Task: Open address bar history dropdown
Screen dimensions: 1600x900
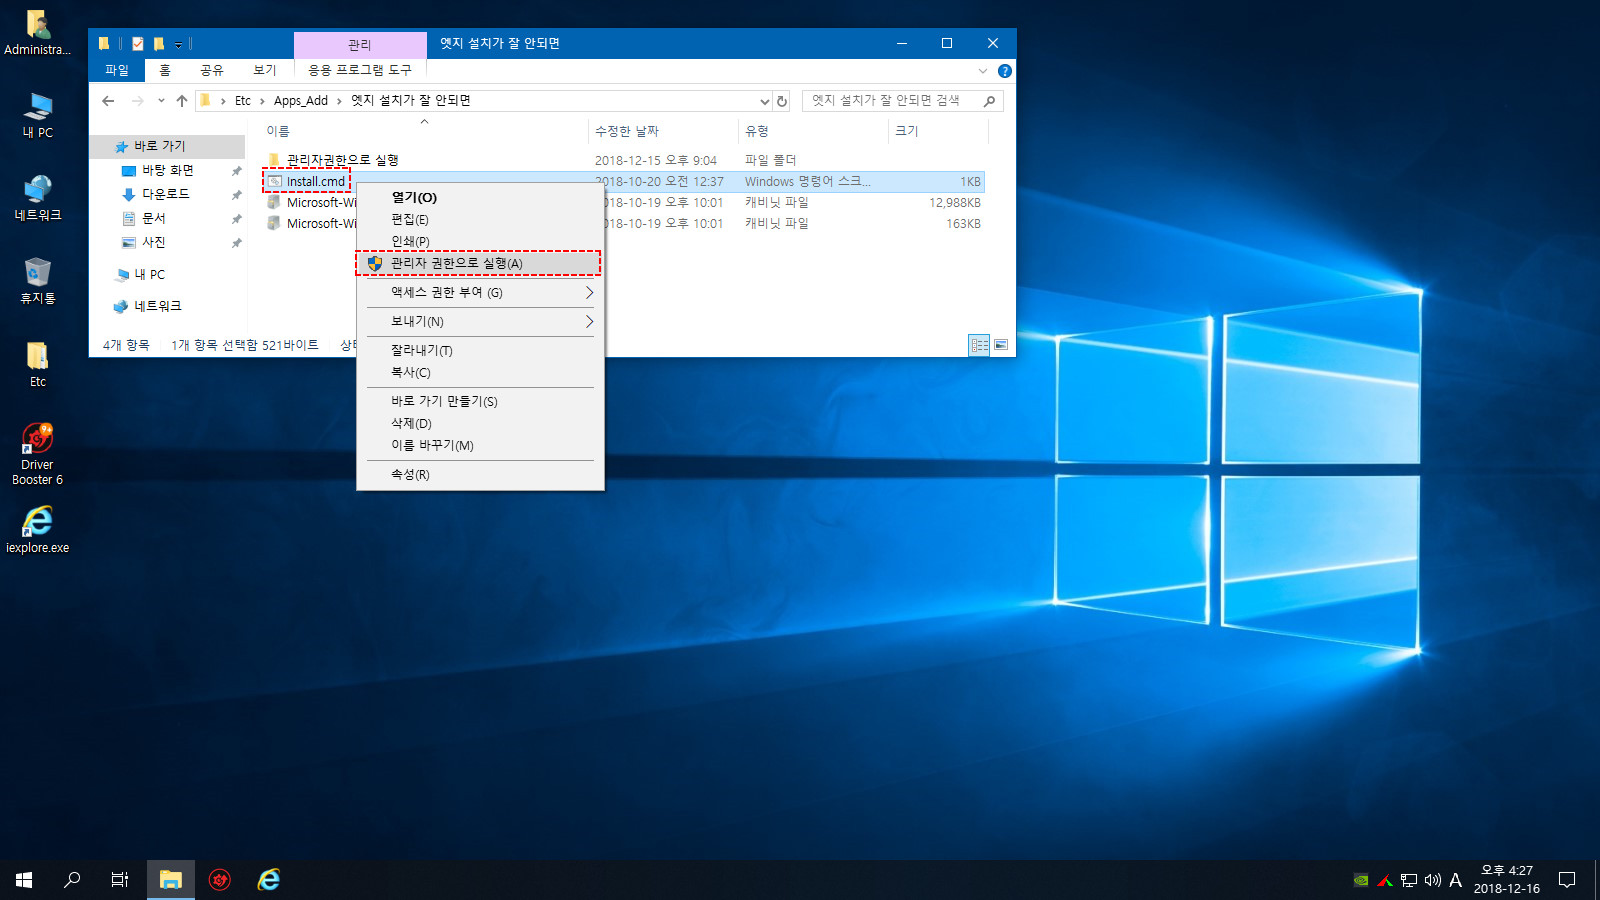Action: [764, 101]
